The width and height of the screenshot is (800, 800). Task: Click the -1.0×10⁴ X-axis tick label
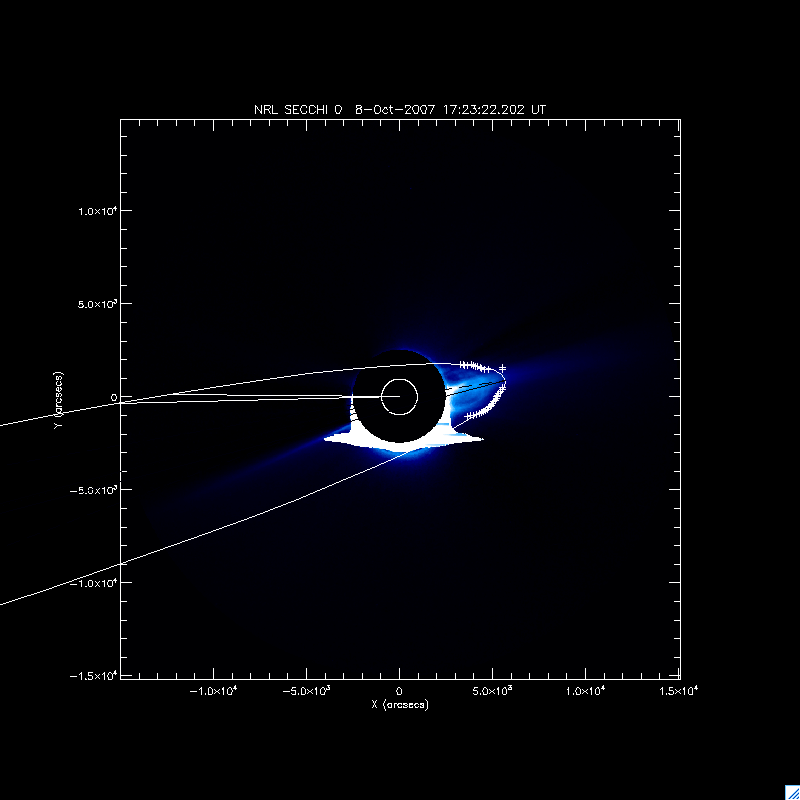(214, 692)
